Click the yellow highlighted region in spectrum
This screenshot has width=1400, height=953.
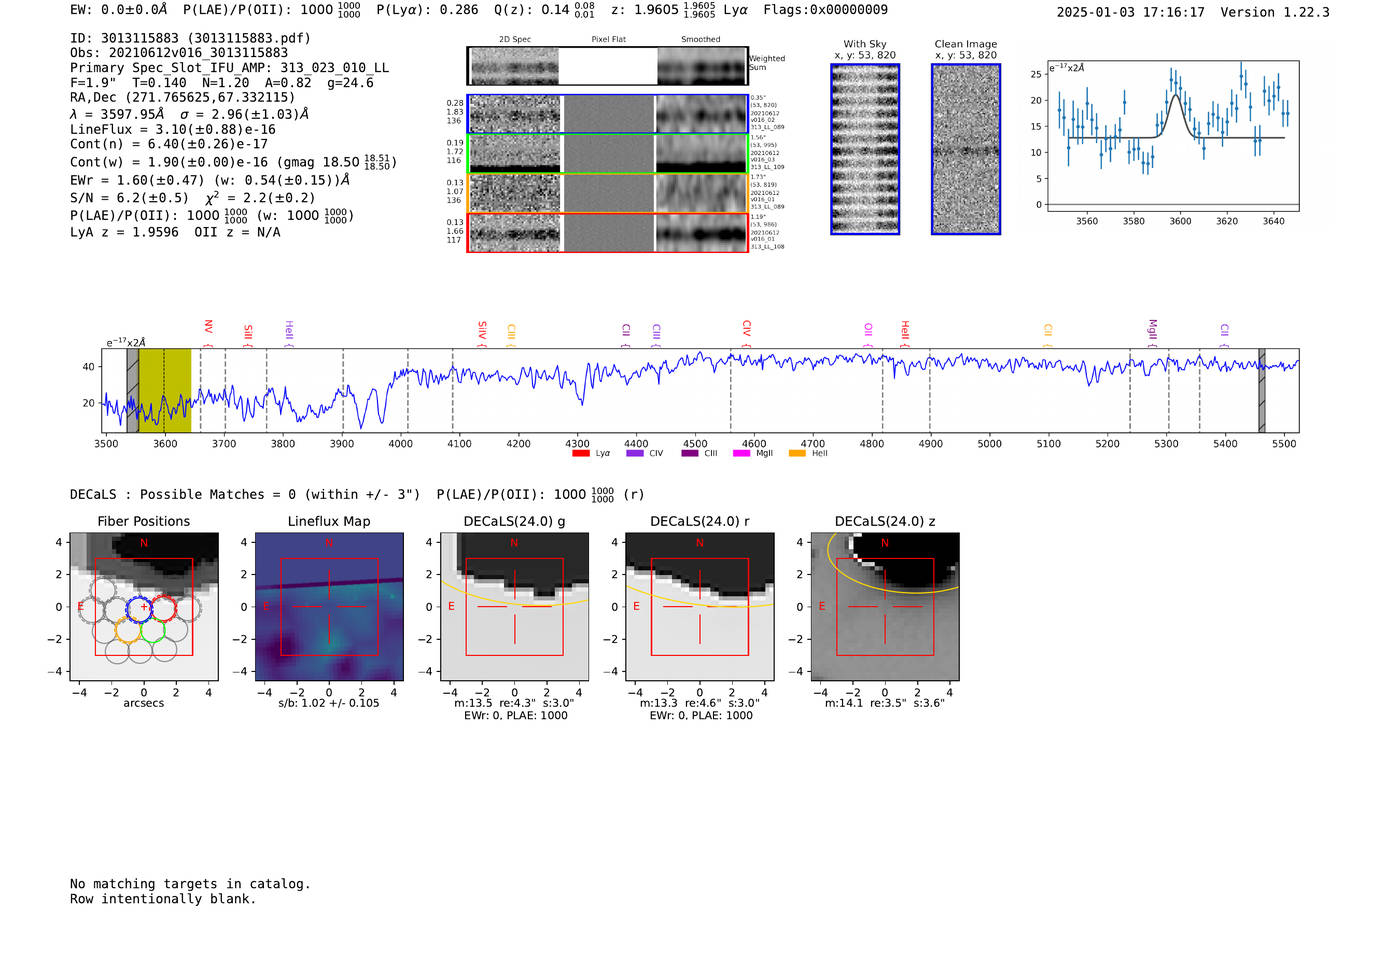pos(165,390)
